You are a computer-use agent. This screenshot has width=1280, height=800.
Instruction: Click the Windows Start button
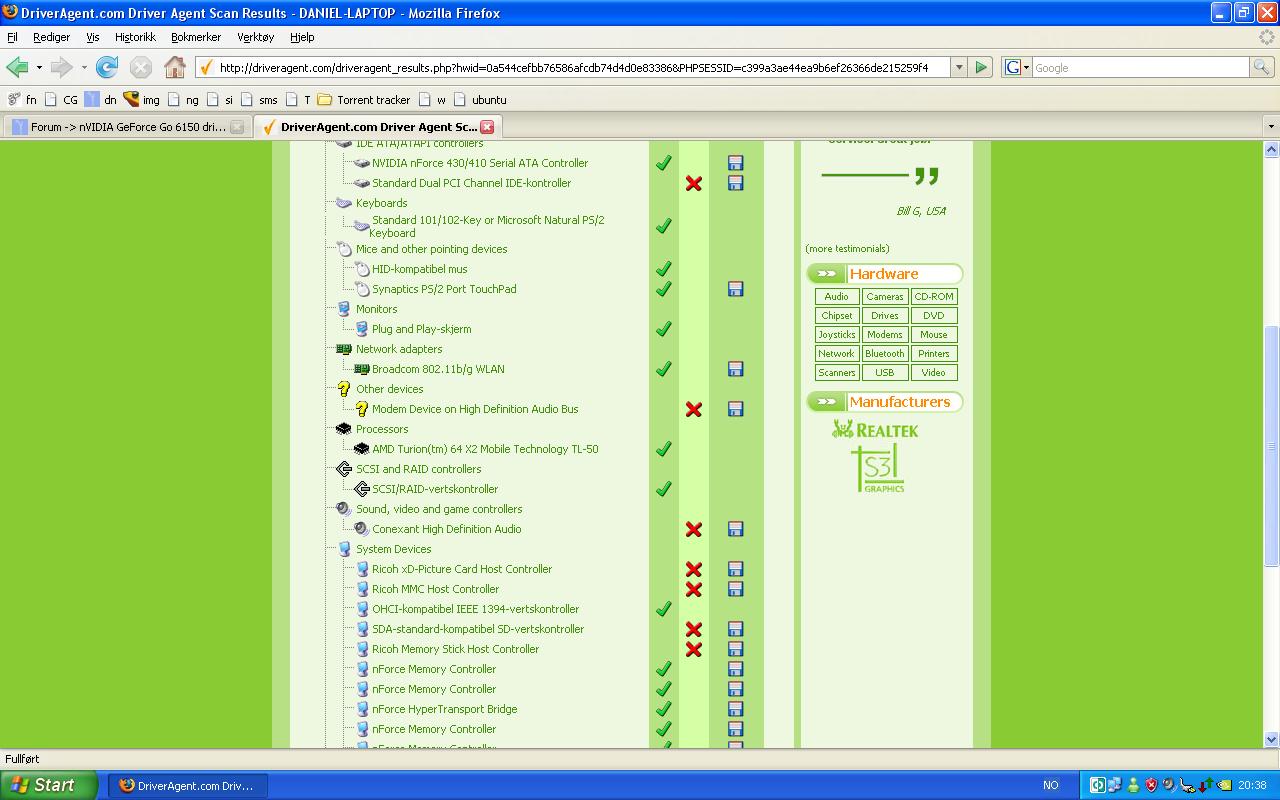49,785
